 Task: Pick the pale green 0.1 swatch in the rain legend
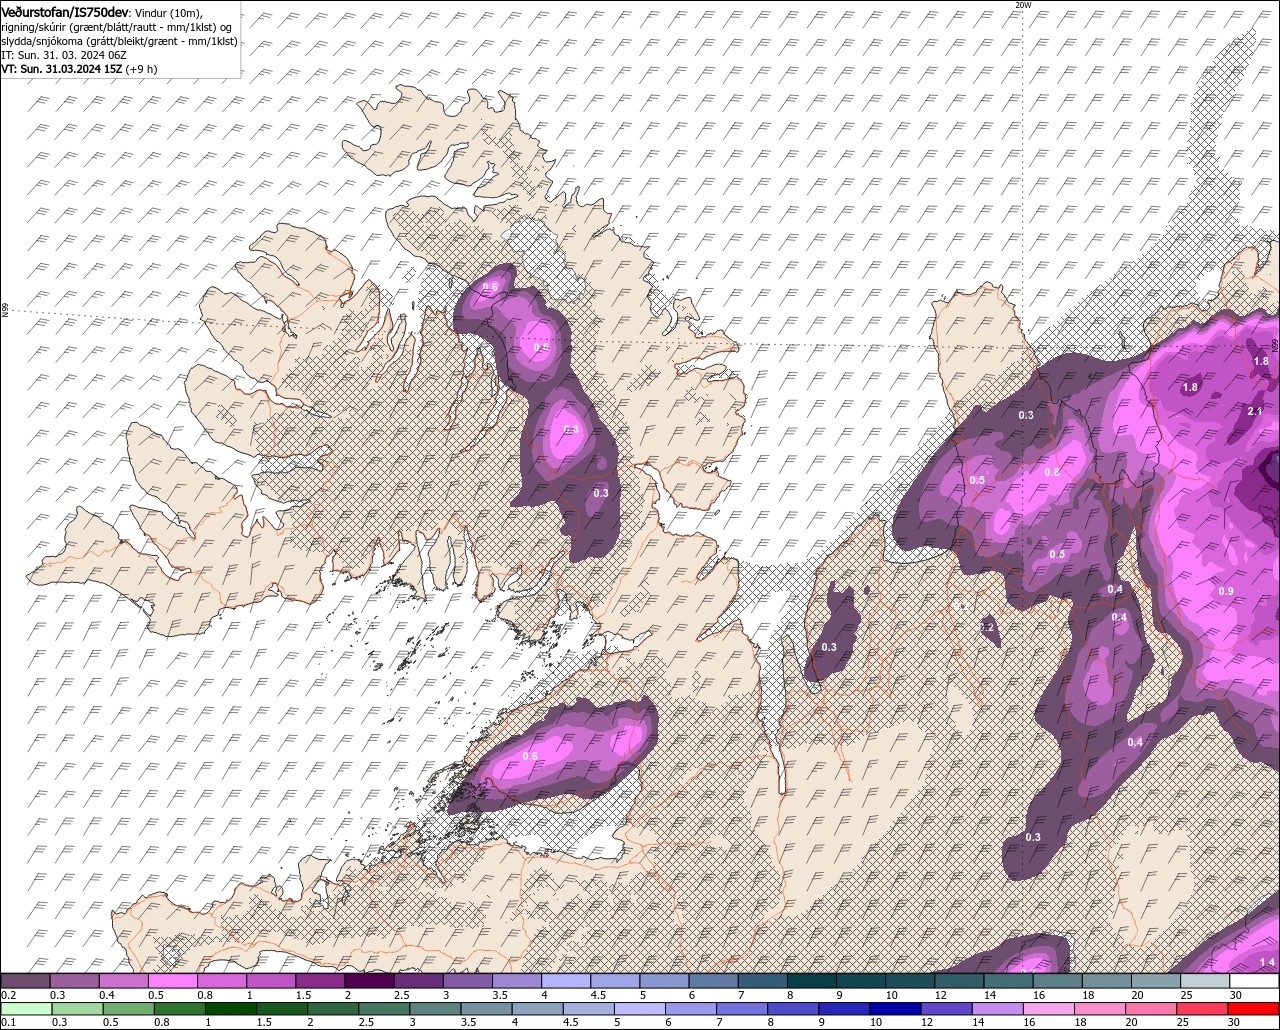point(25,1008)
